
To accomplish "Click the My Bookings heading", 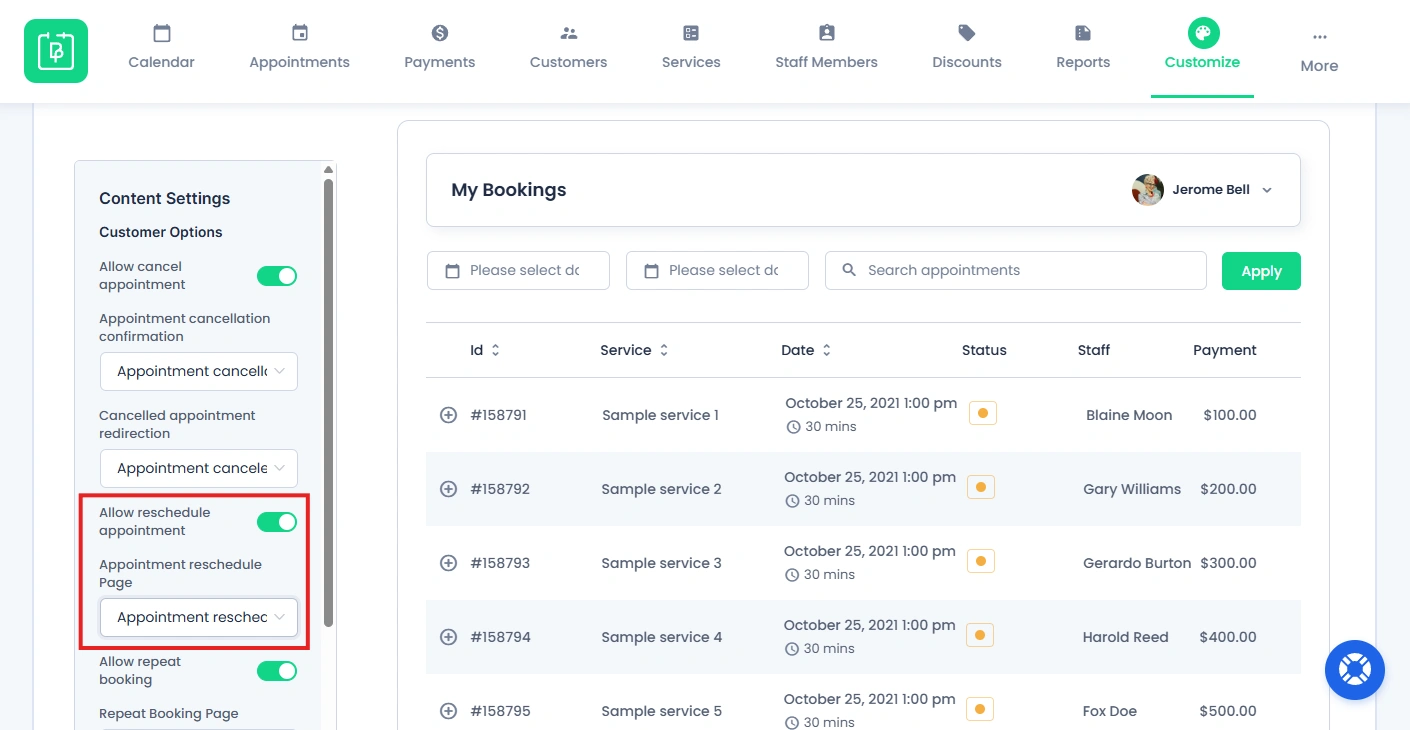I will [x=509, y=190].
